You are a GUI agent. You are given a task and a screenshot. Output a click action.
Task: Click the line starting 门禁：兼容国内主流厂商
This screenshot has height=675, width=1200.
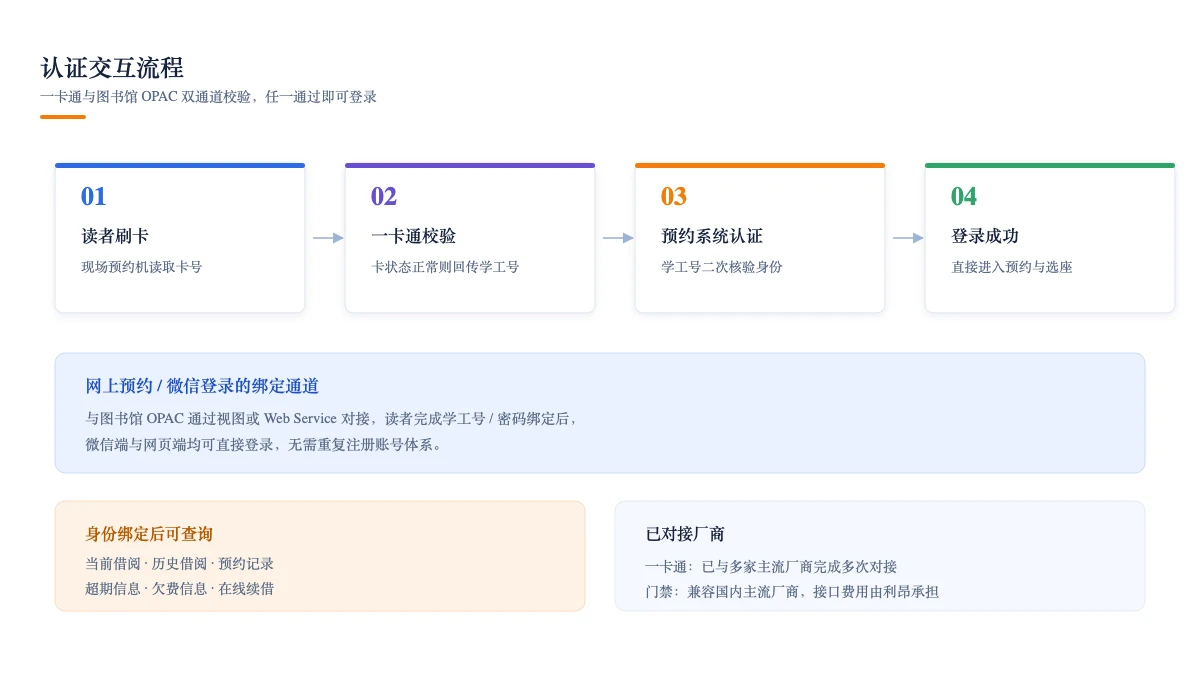click(x=792, y=591)
